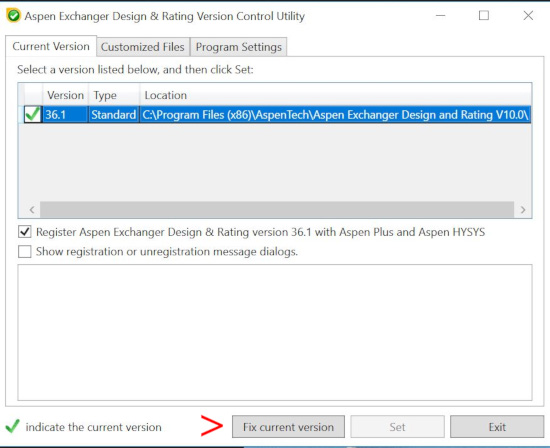Click the Fix current version button

click(x=288, y=427)
